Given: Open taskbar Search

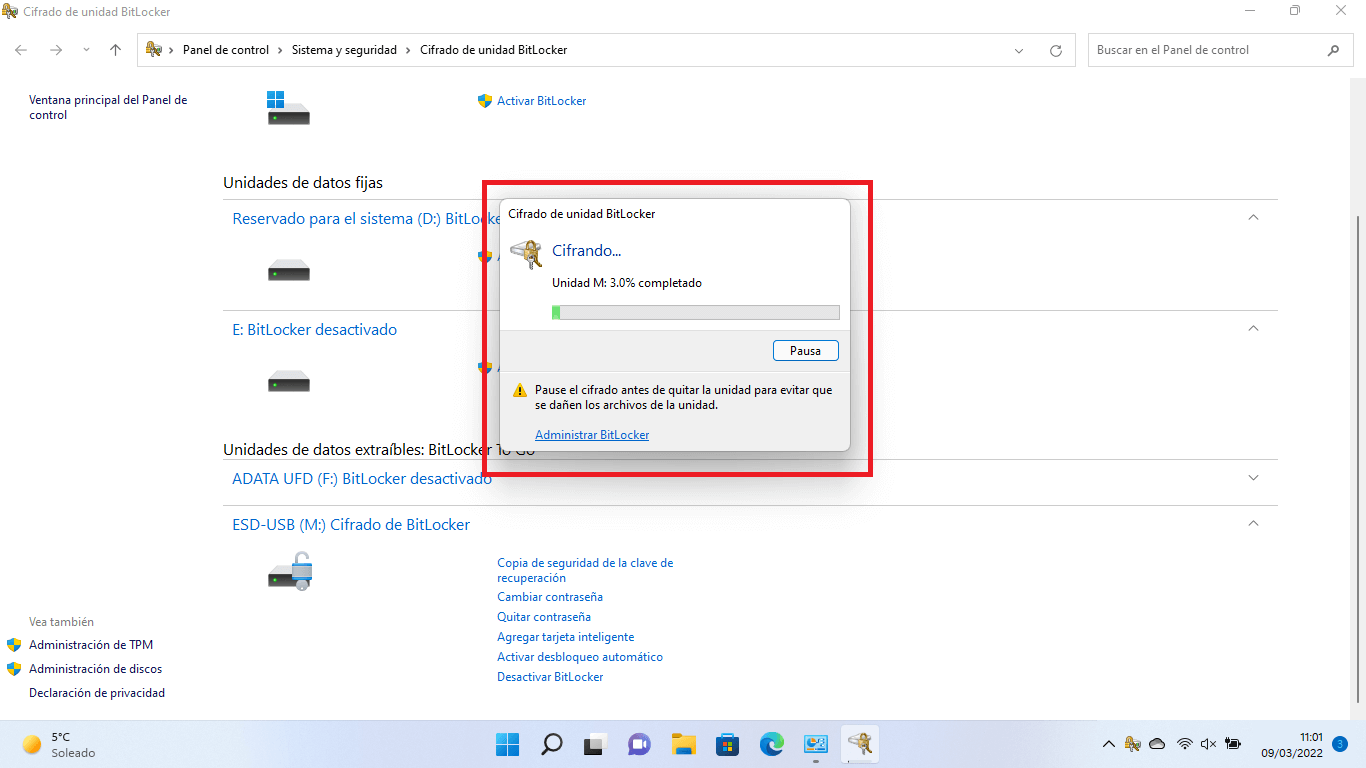Looking at the screenshot, I should pyautogui.click(x=551, y=744).
